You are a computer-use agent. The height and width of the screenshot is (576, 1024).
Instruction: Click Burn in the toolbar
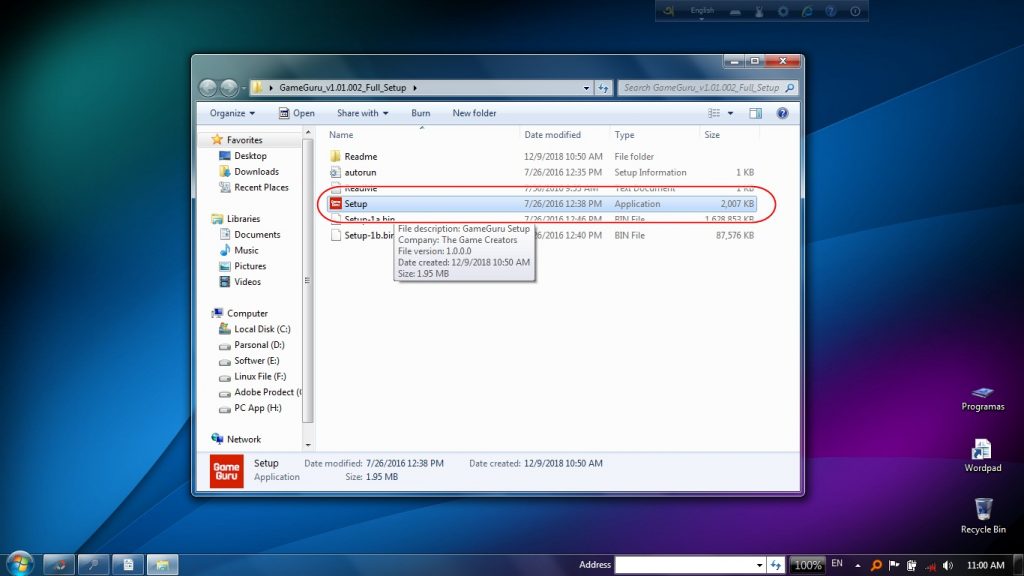421,113
